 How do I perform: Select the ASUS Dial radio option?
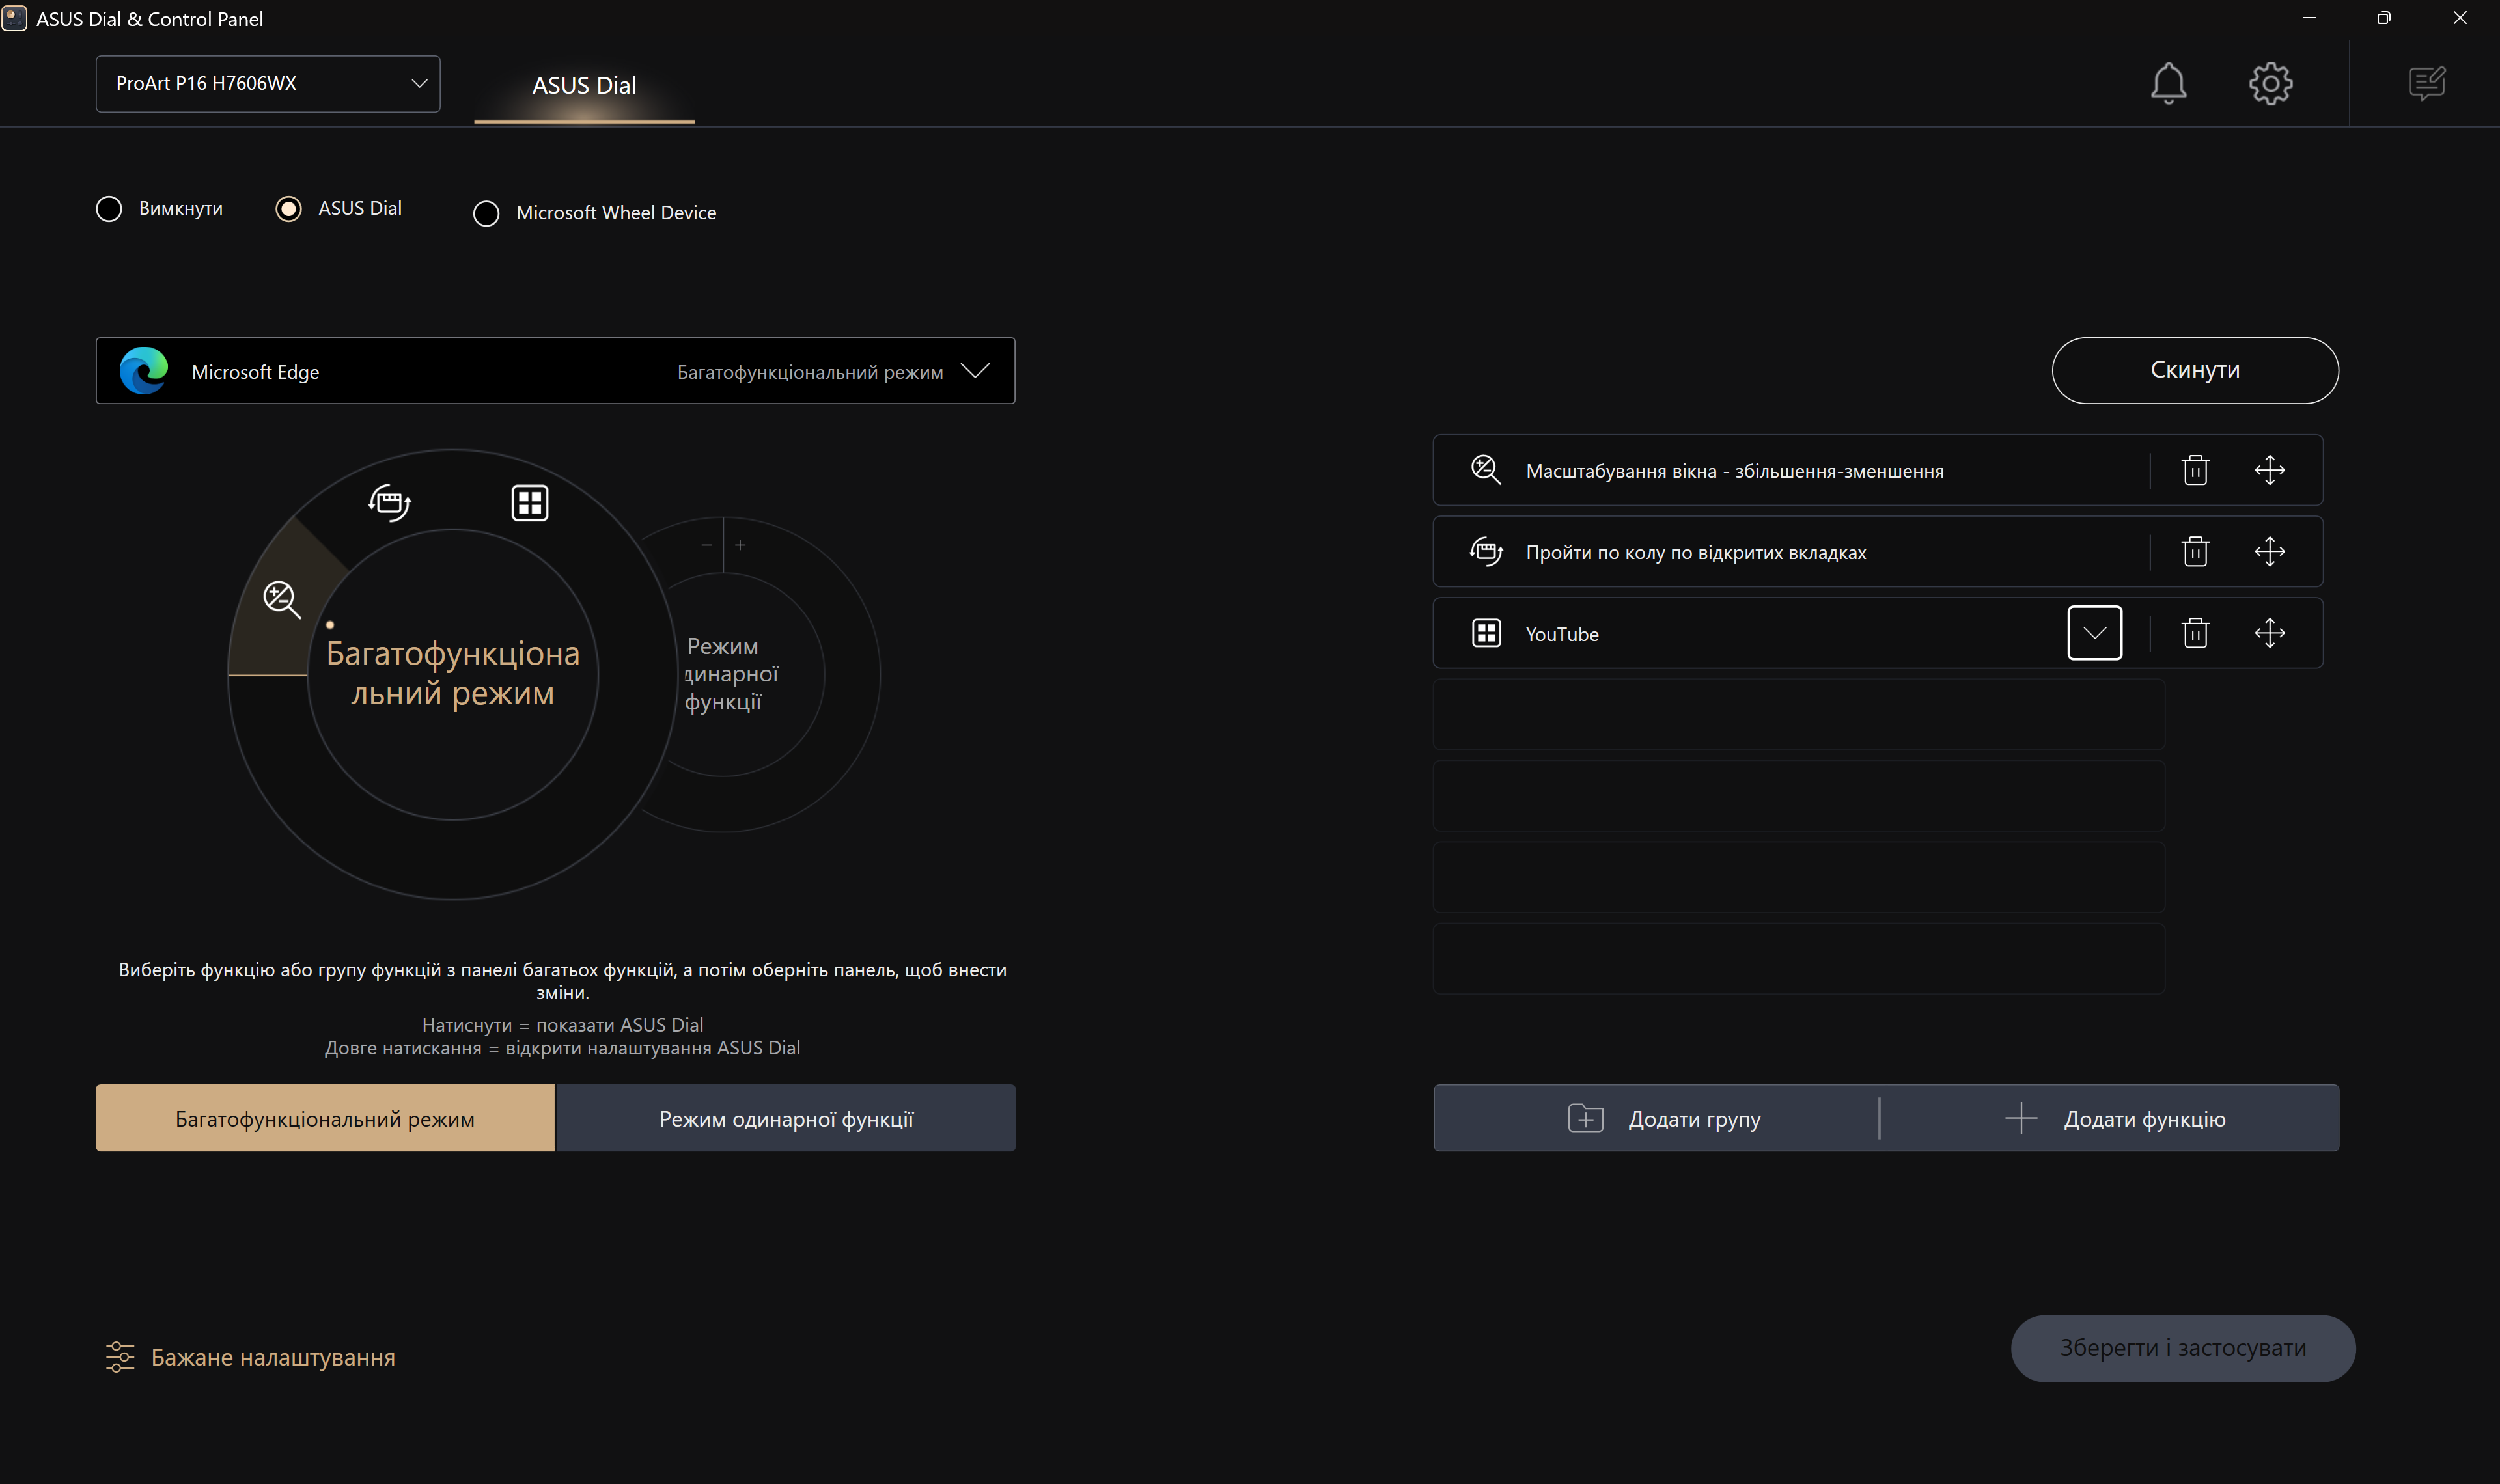[x=289, y=209]
